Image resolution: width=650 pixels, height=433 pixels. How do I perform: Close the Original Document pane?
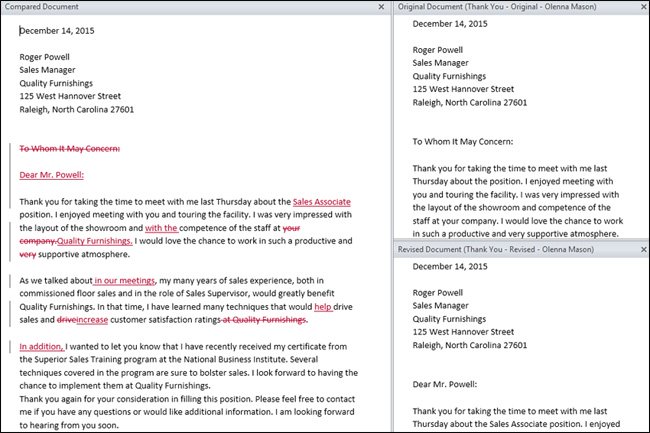point(641,7)
